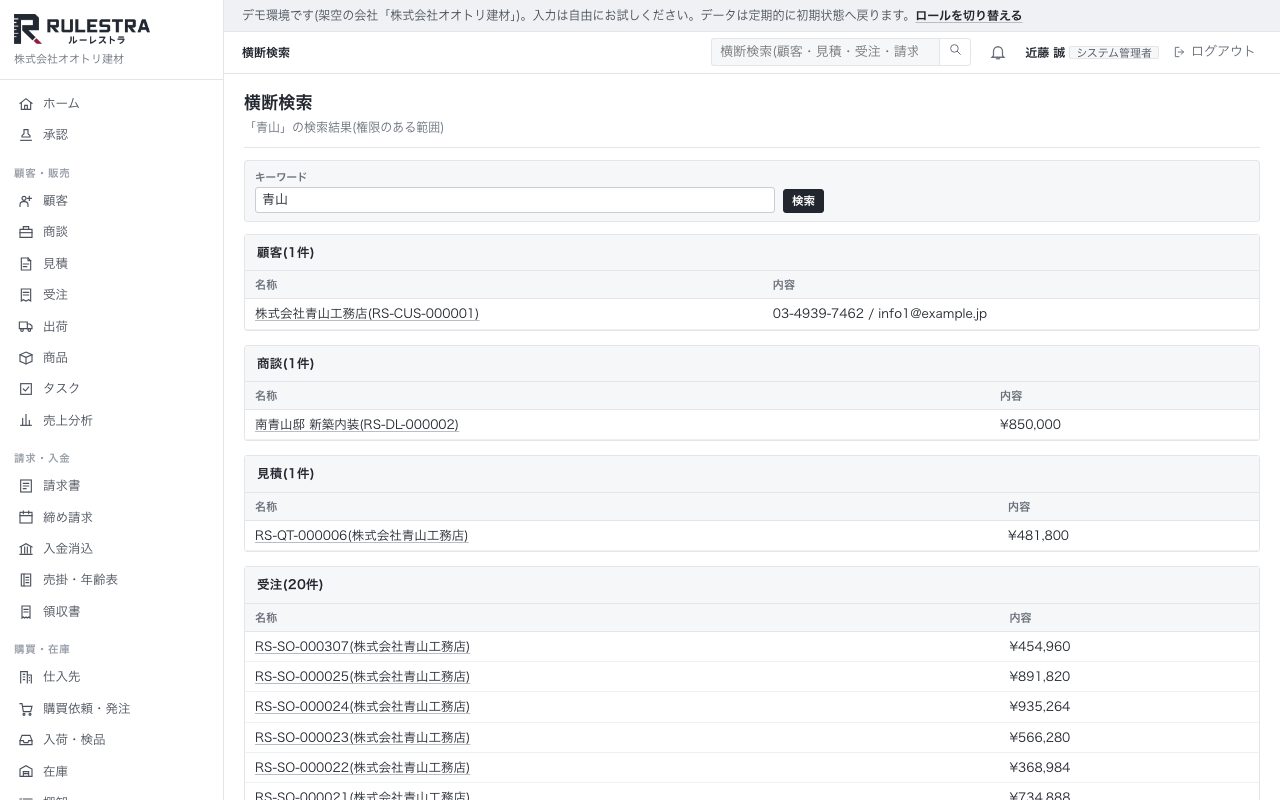The height and width of the screenshot is (800, 1280).
Task: Open the deals (商談) briefcase icon
Action: (26, 232)
